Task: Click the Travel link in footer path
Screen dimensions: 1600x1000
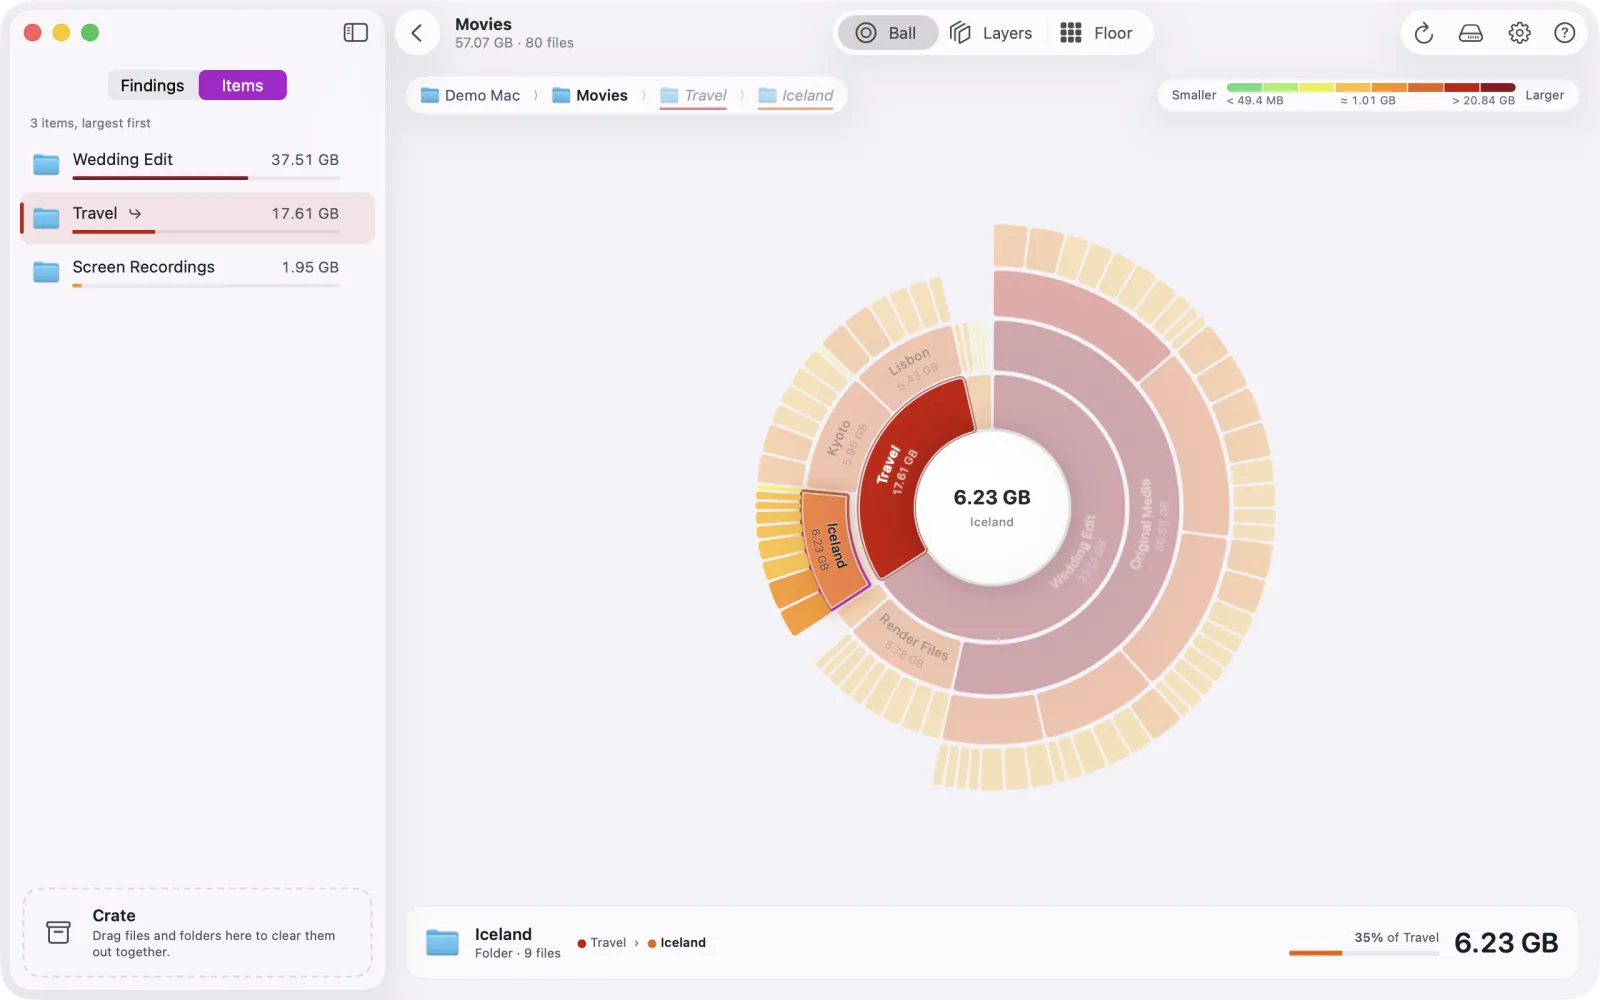Action: pos(601,942)
